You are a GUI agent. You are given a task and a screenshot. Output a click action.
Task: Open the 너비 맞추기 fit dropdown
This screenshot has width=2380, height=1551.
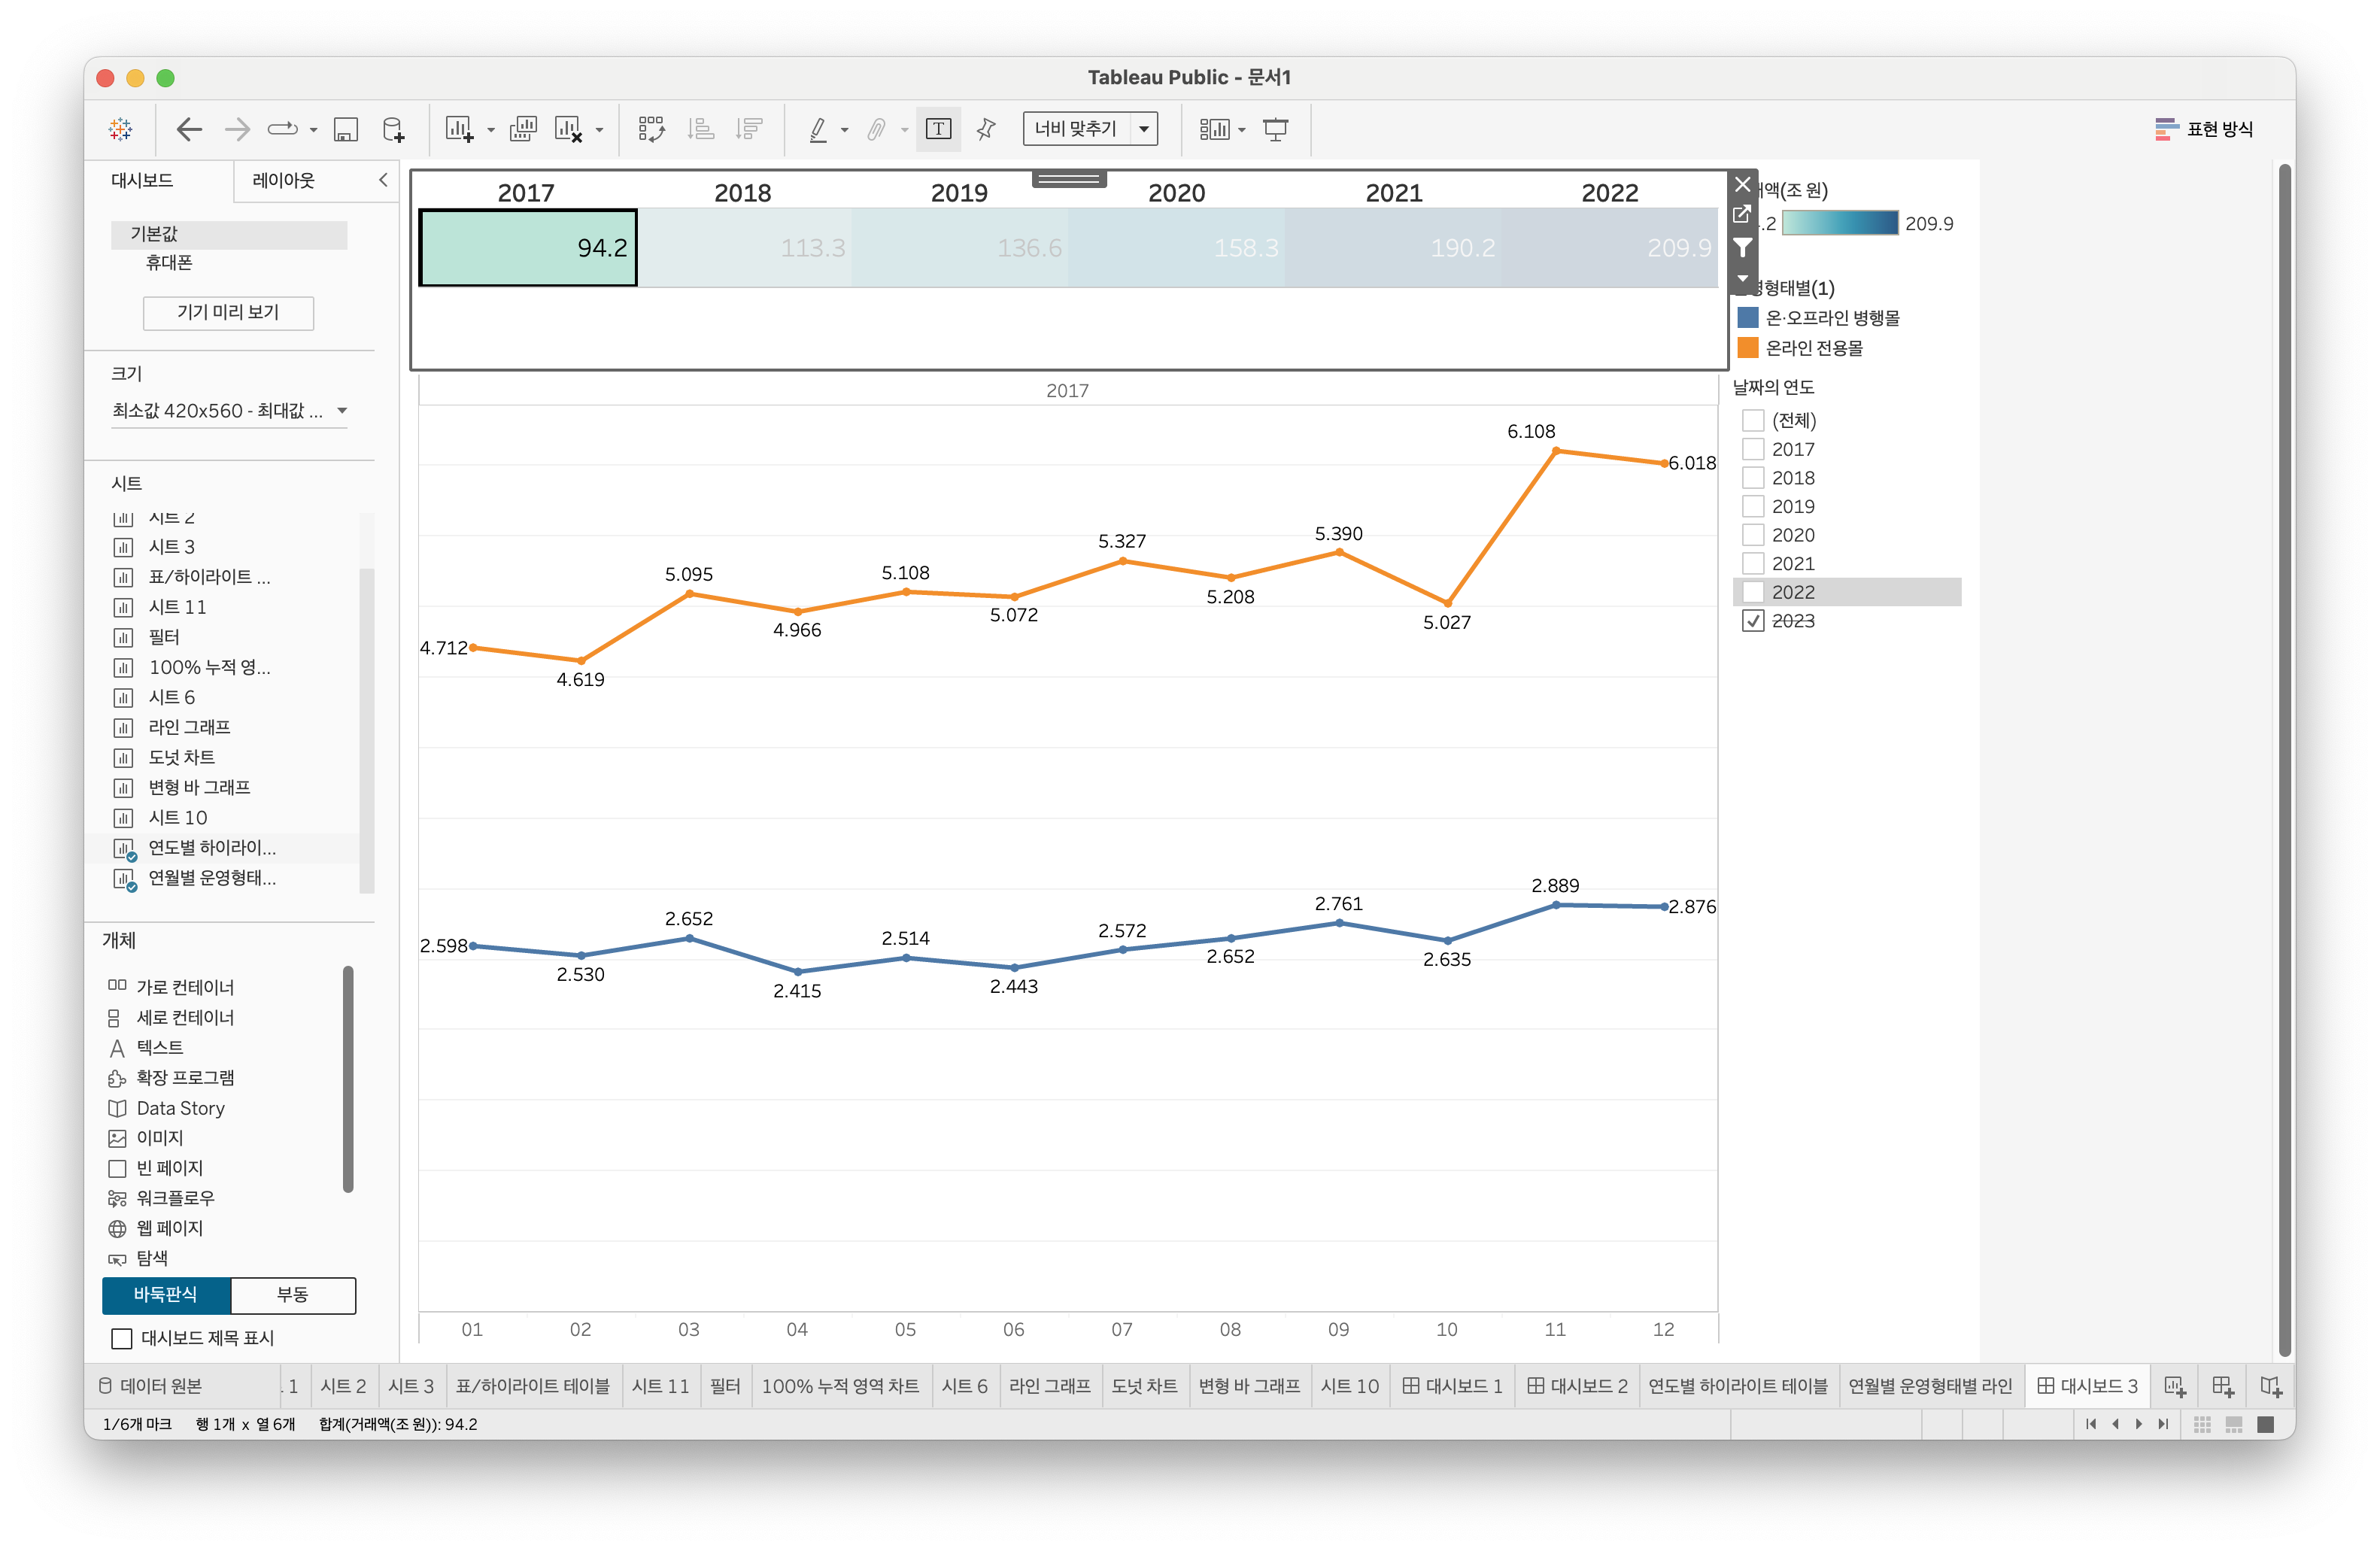coord(1144,129)
